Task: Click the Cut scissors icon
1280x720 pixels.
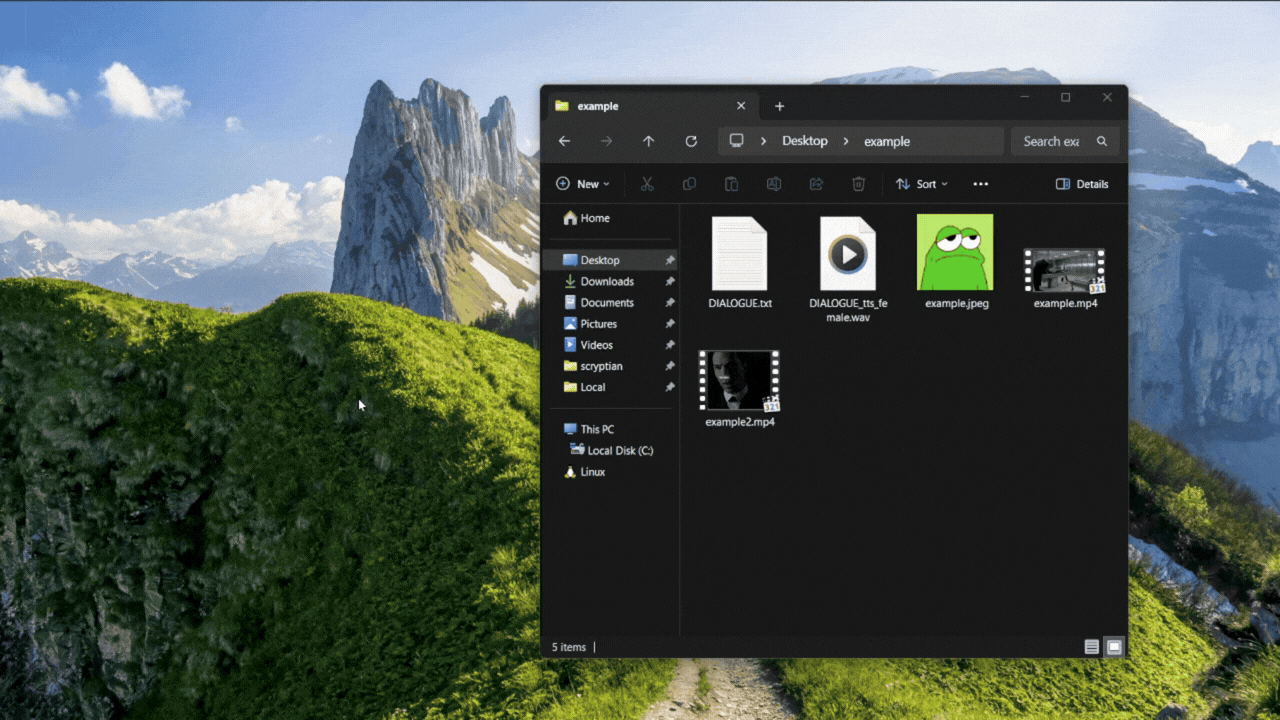Action: 647,184
